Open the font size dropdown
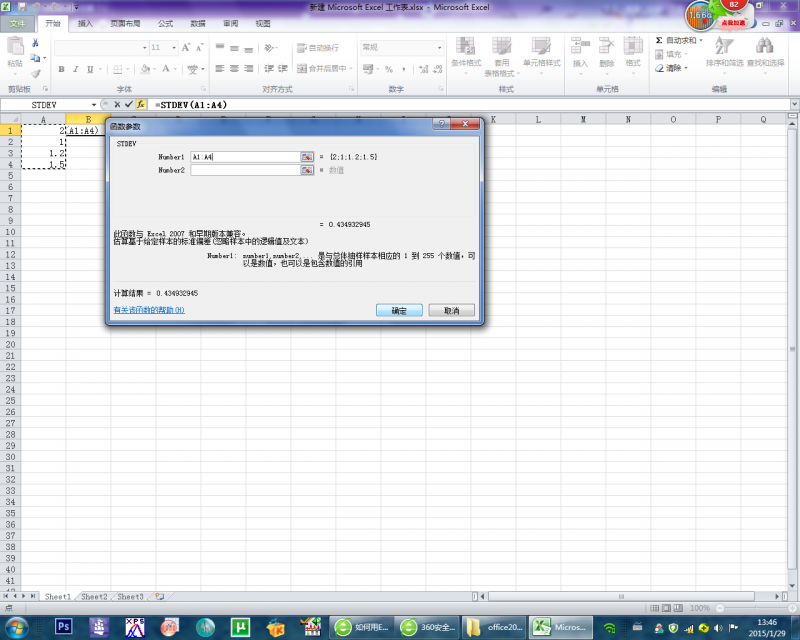The height and width of the screenshot is (640, 800). click(174, 47)
